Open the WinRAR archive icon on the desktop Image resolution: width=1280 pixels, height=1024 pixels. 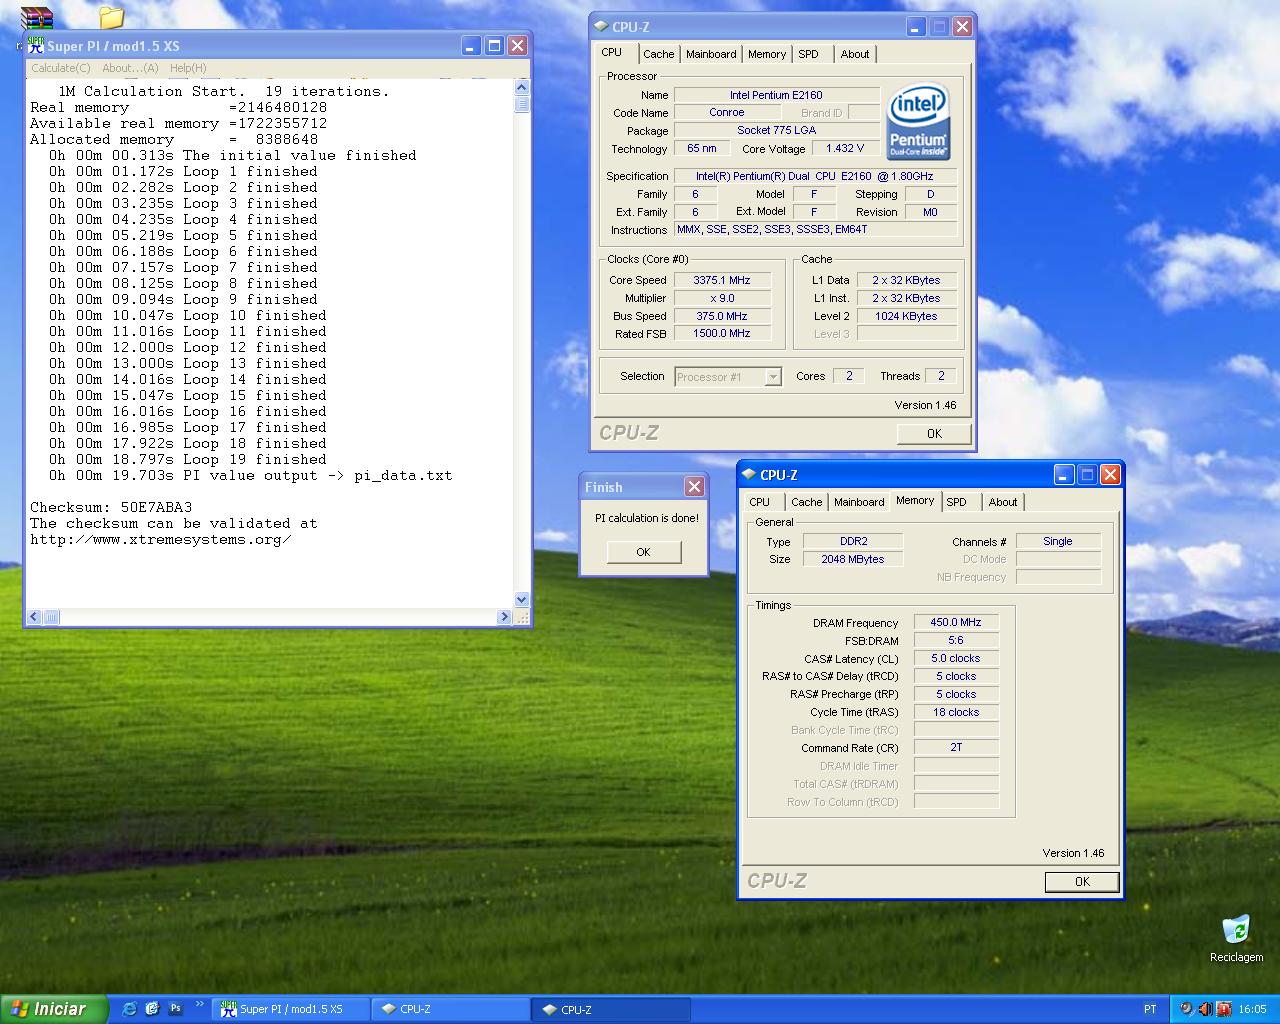37,17
